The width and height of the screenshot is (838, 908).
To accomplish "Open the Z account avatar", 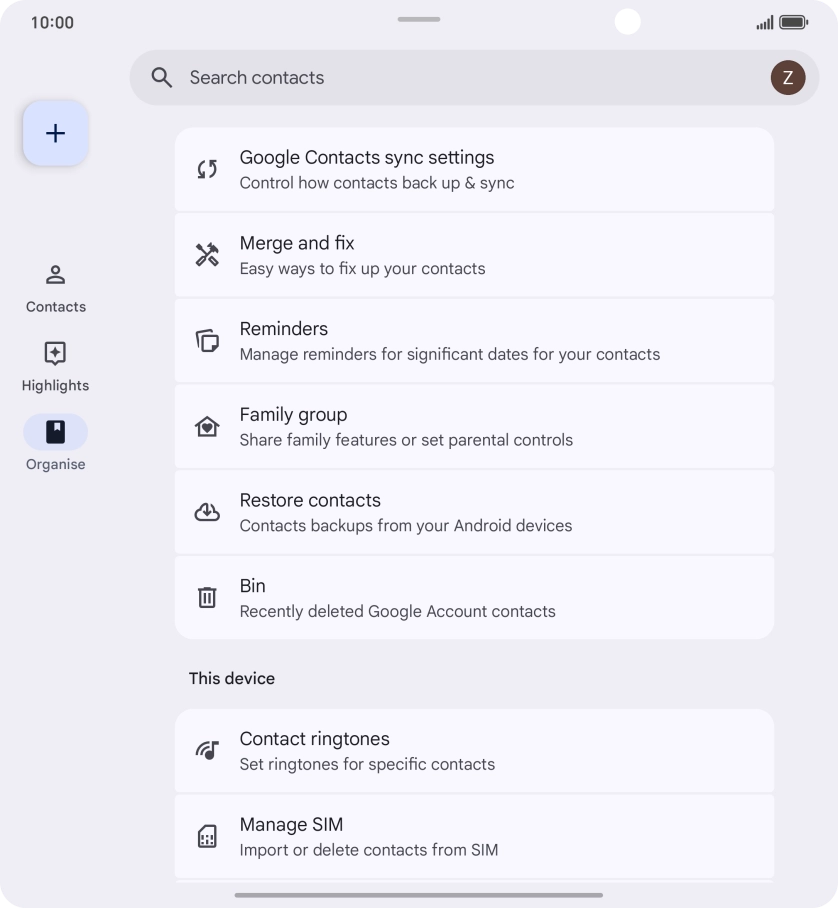I will click(787, 78).
